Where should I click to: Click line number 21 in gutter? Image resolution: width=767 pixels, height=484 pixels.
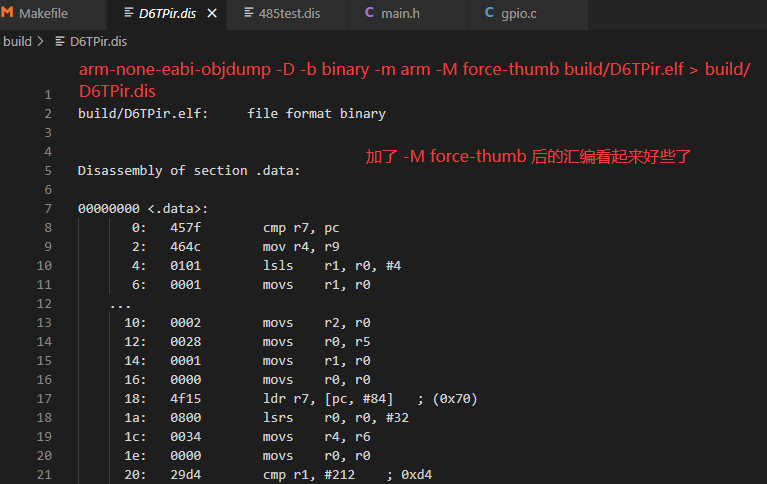[x=44, y=475]
